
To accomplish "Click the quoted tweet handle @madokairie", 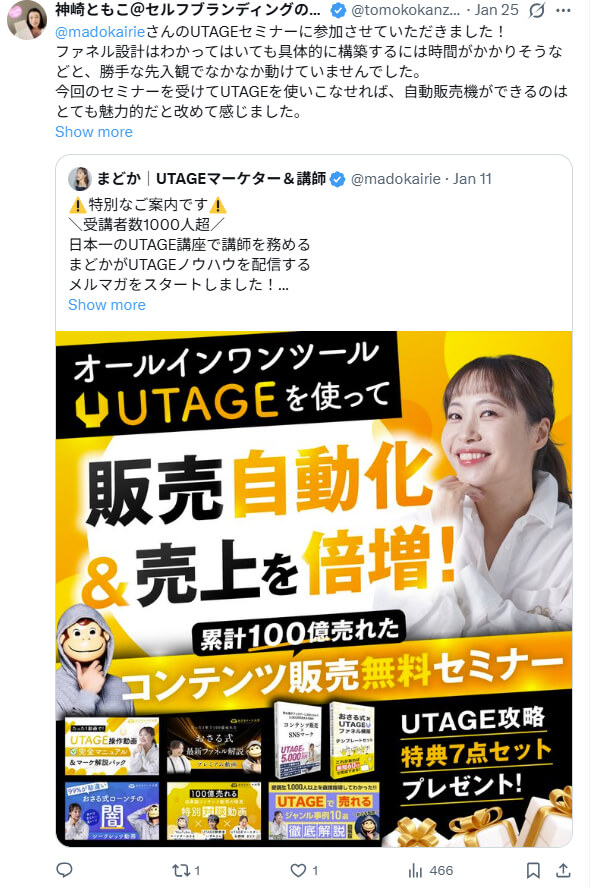I will point(396,179).
